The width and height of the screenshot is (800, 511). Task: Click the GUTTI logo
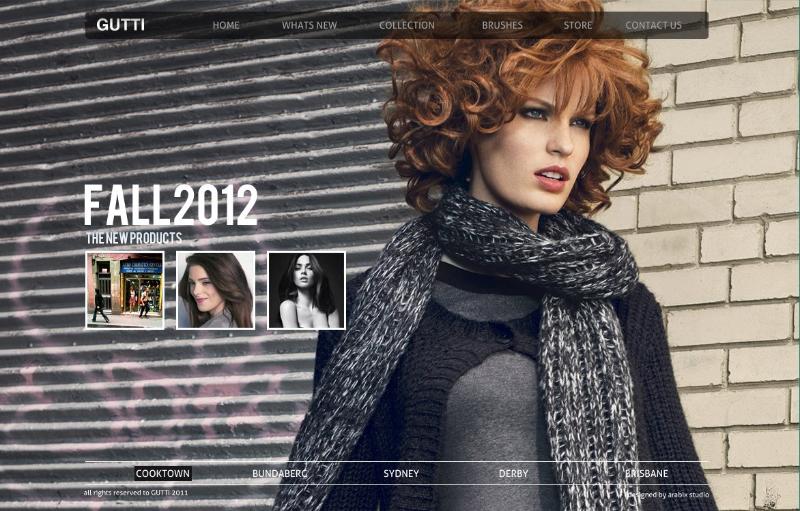[x=120, y=25]
